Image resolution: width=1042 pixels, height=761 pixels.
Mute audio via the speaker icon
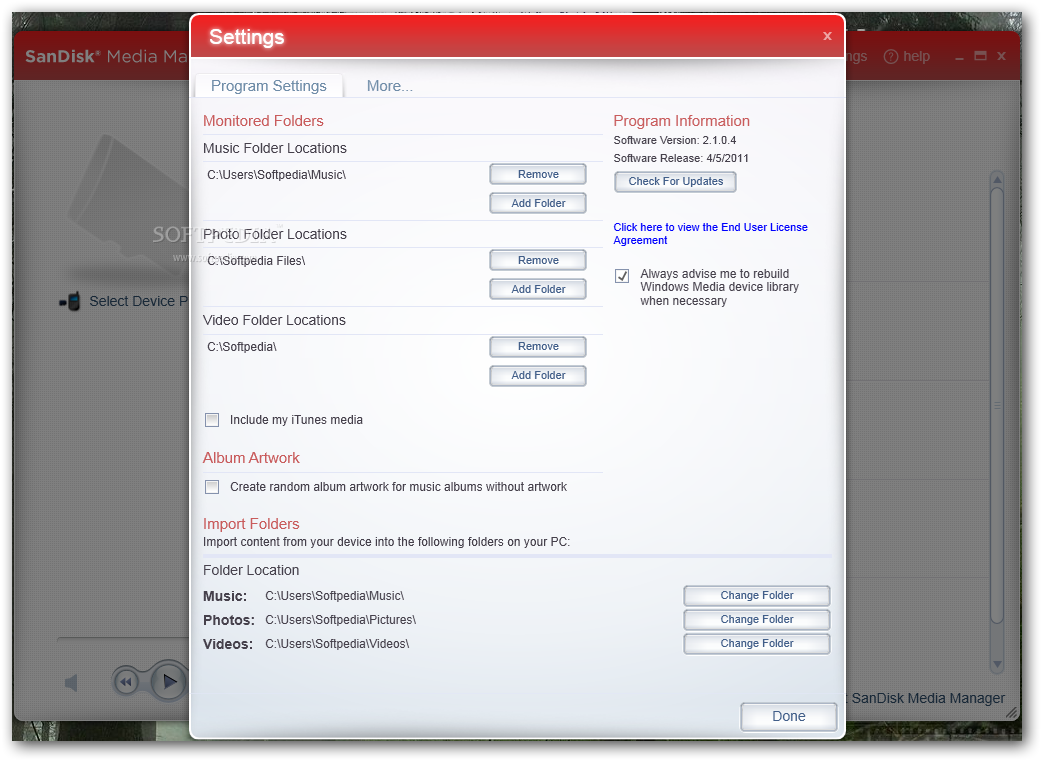point(71,683)
